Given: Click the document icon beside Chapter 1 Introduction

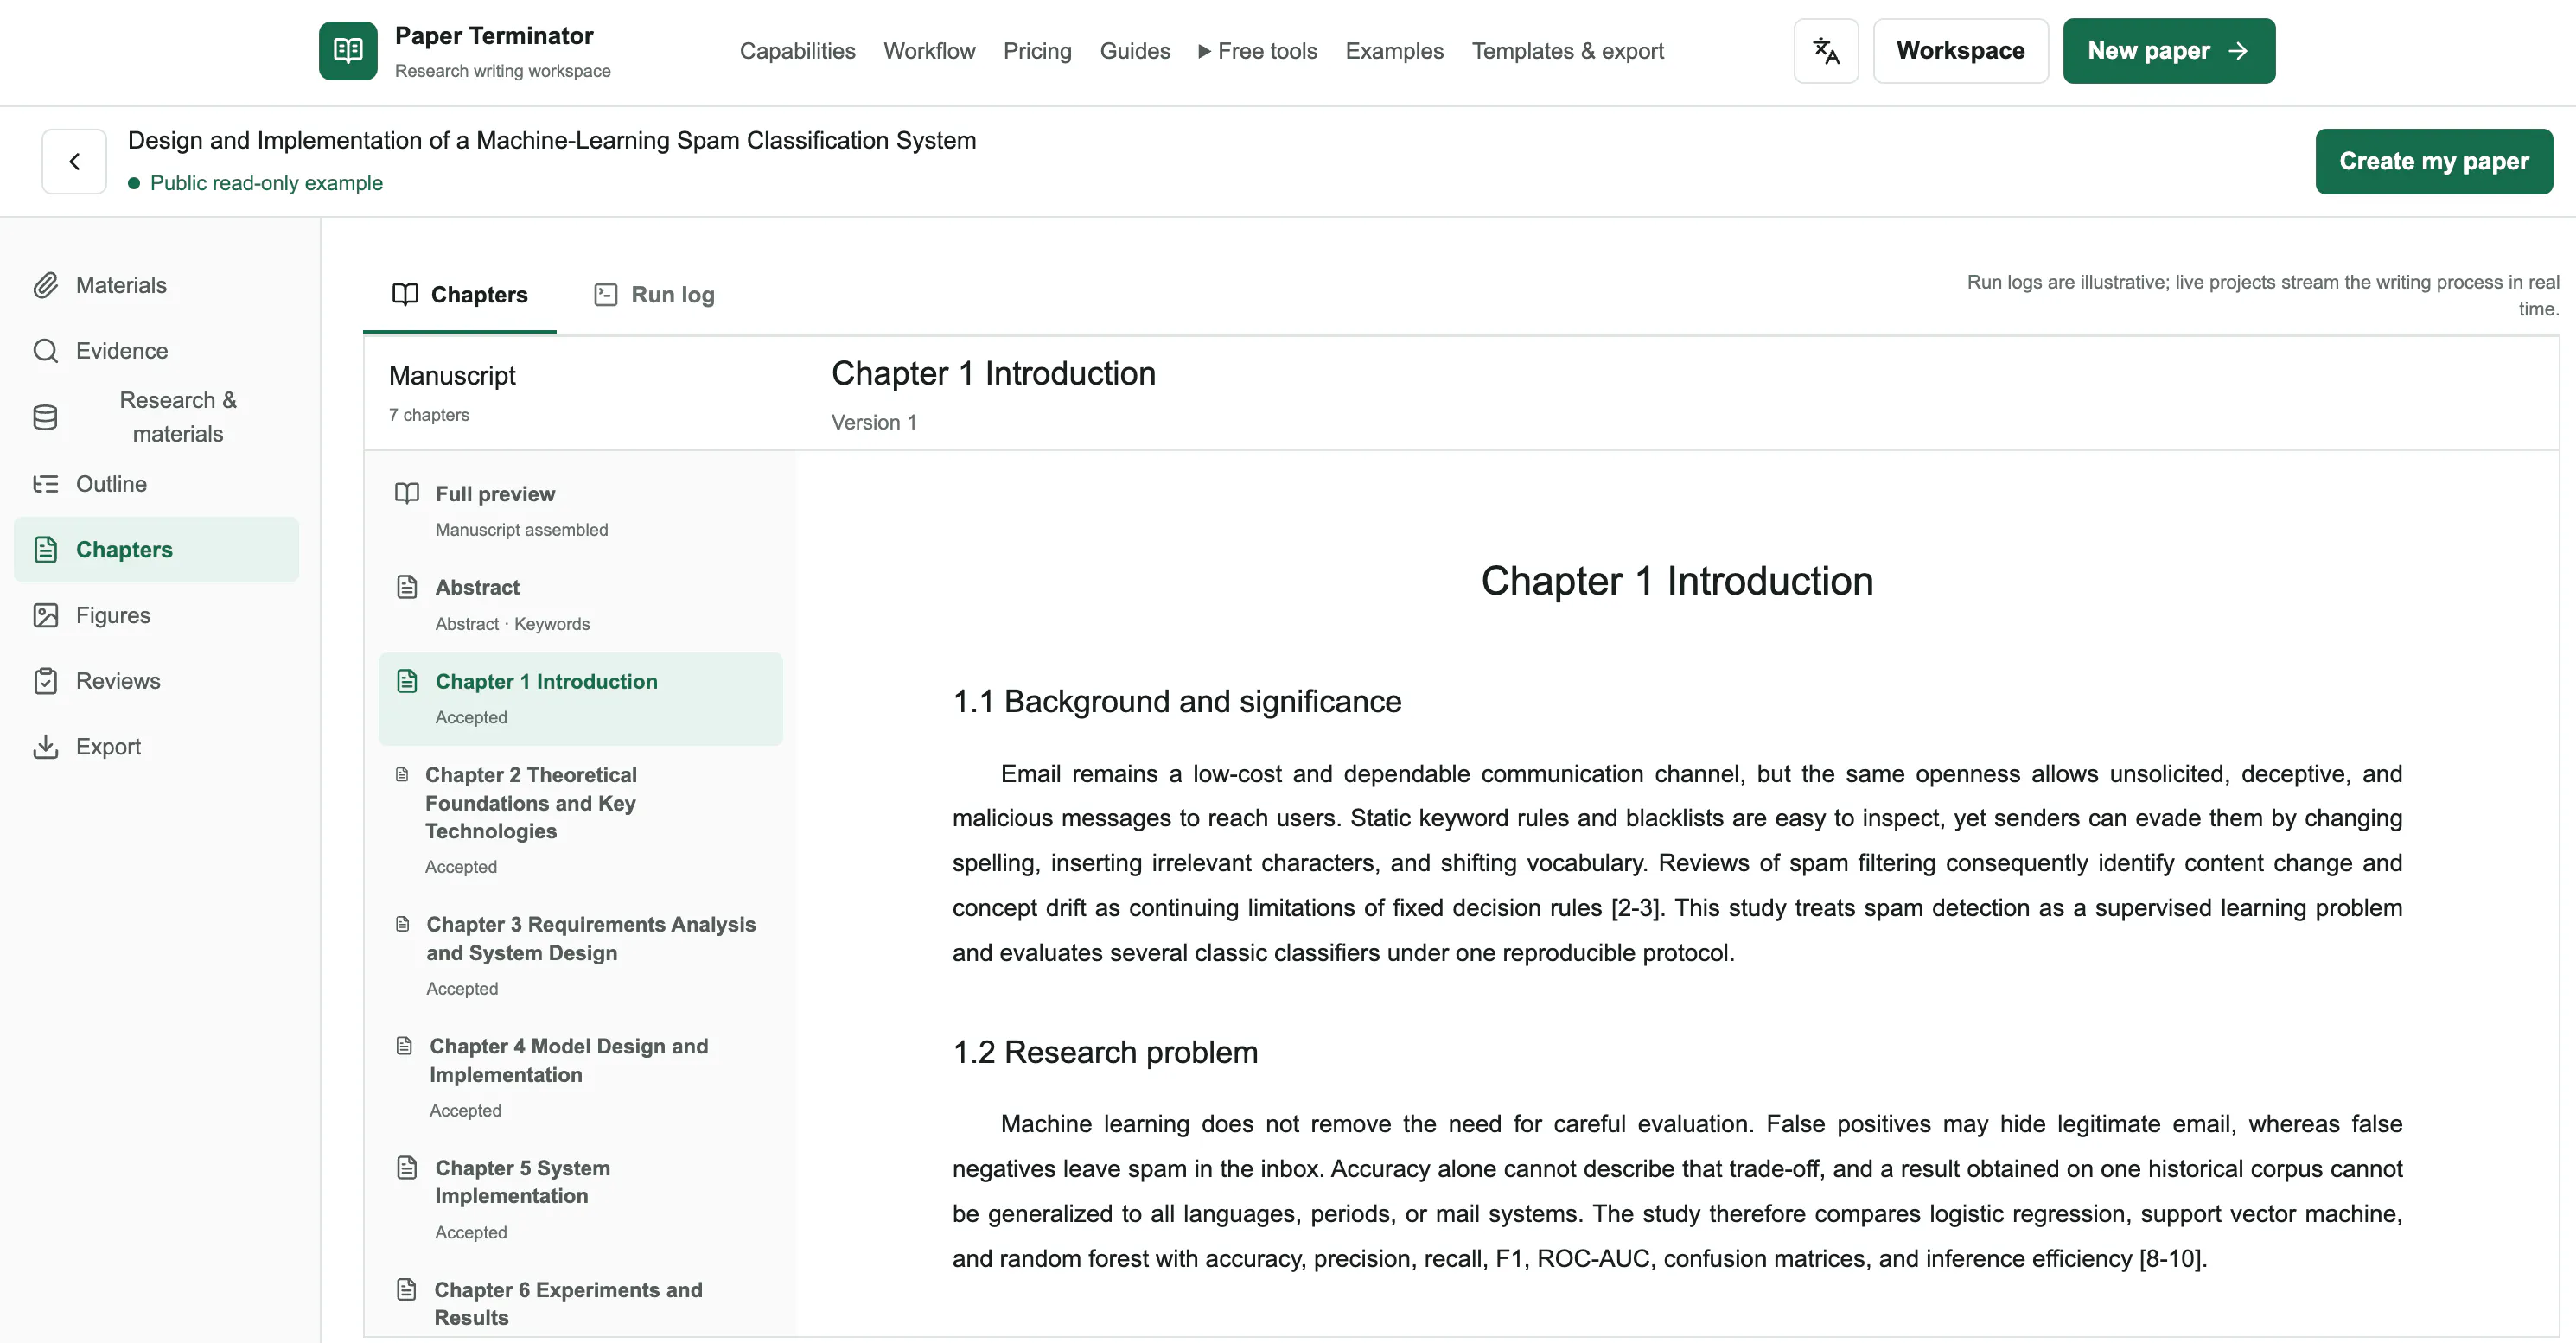Looking at the screenshot, I should (x=407, y=681).
